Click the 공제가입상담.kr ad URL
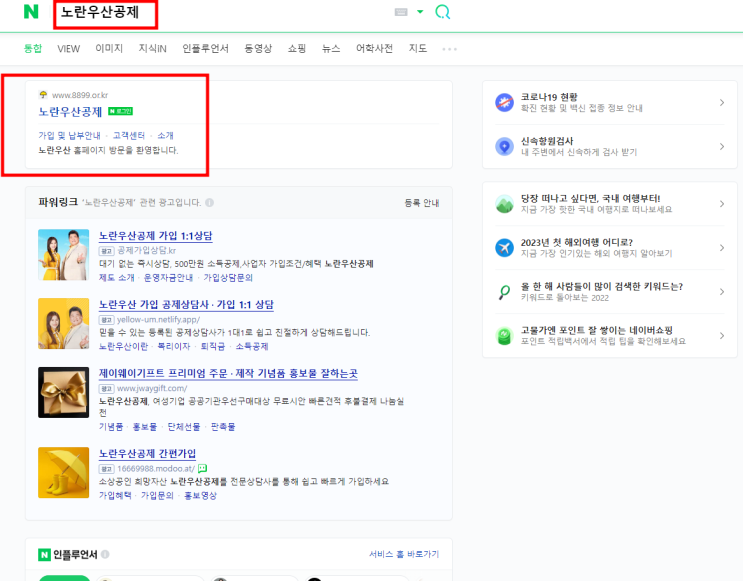This screenshot has width=743, height=581. 146,250
